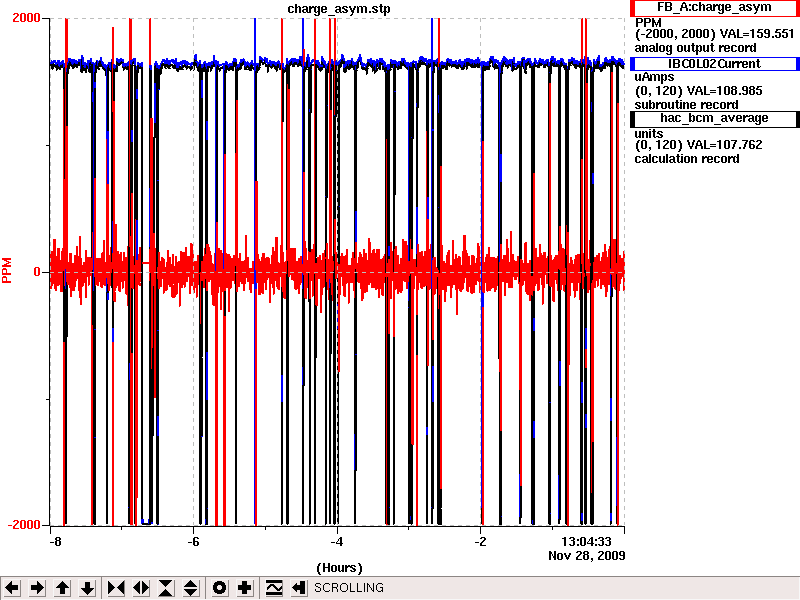Viewport: 800px width, 600px height.
Task: Click the -2 x-axis tick label
Action: click(480, 541)
